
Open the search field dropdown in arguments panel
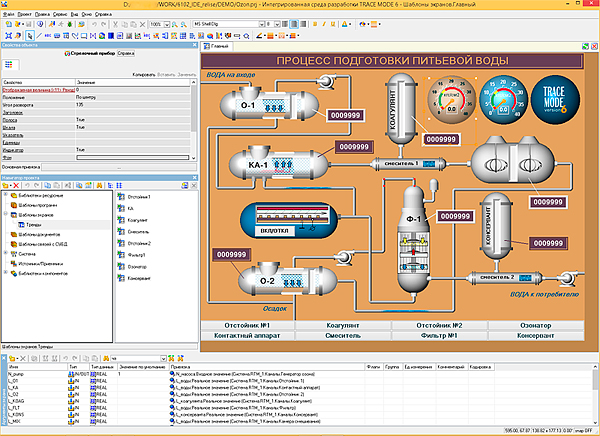[x=163, y=359]
